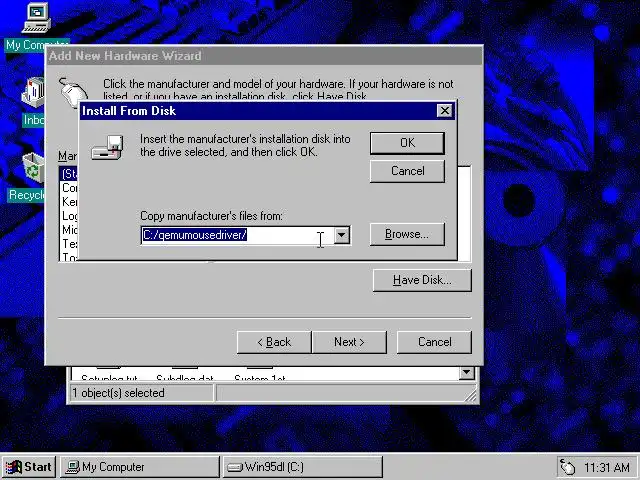
Task: Close the Install From Disk dialog
Action: tap(444, 111)
